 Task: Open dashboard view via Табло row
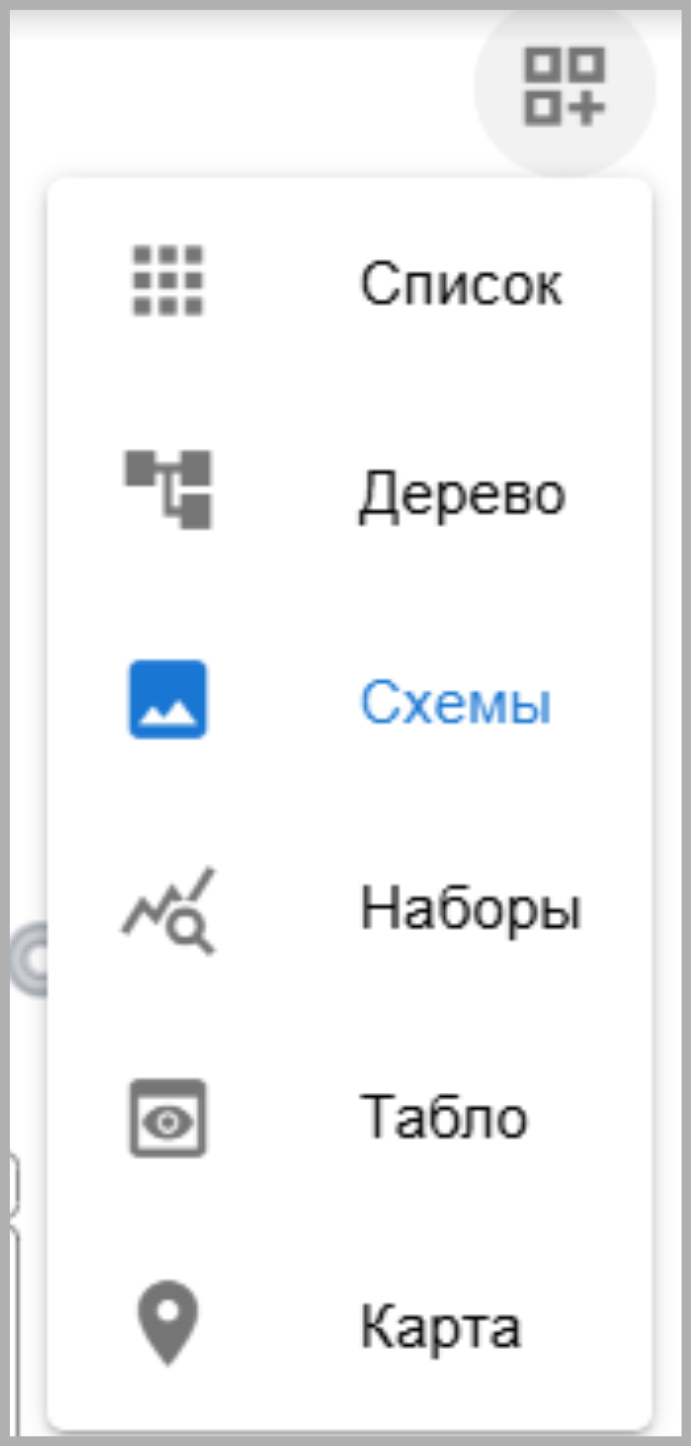coord(350,1118)
